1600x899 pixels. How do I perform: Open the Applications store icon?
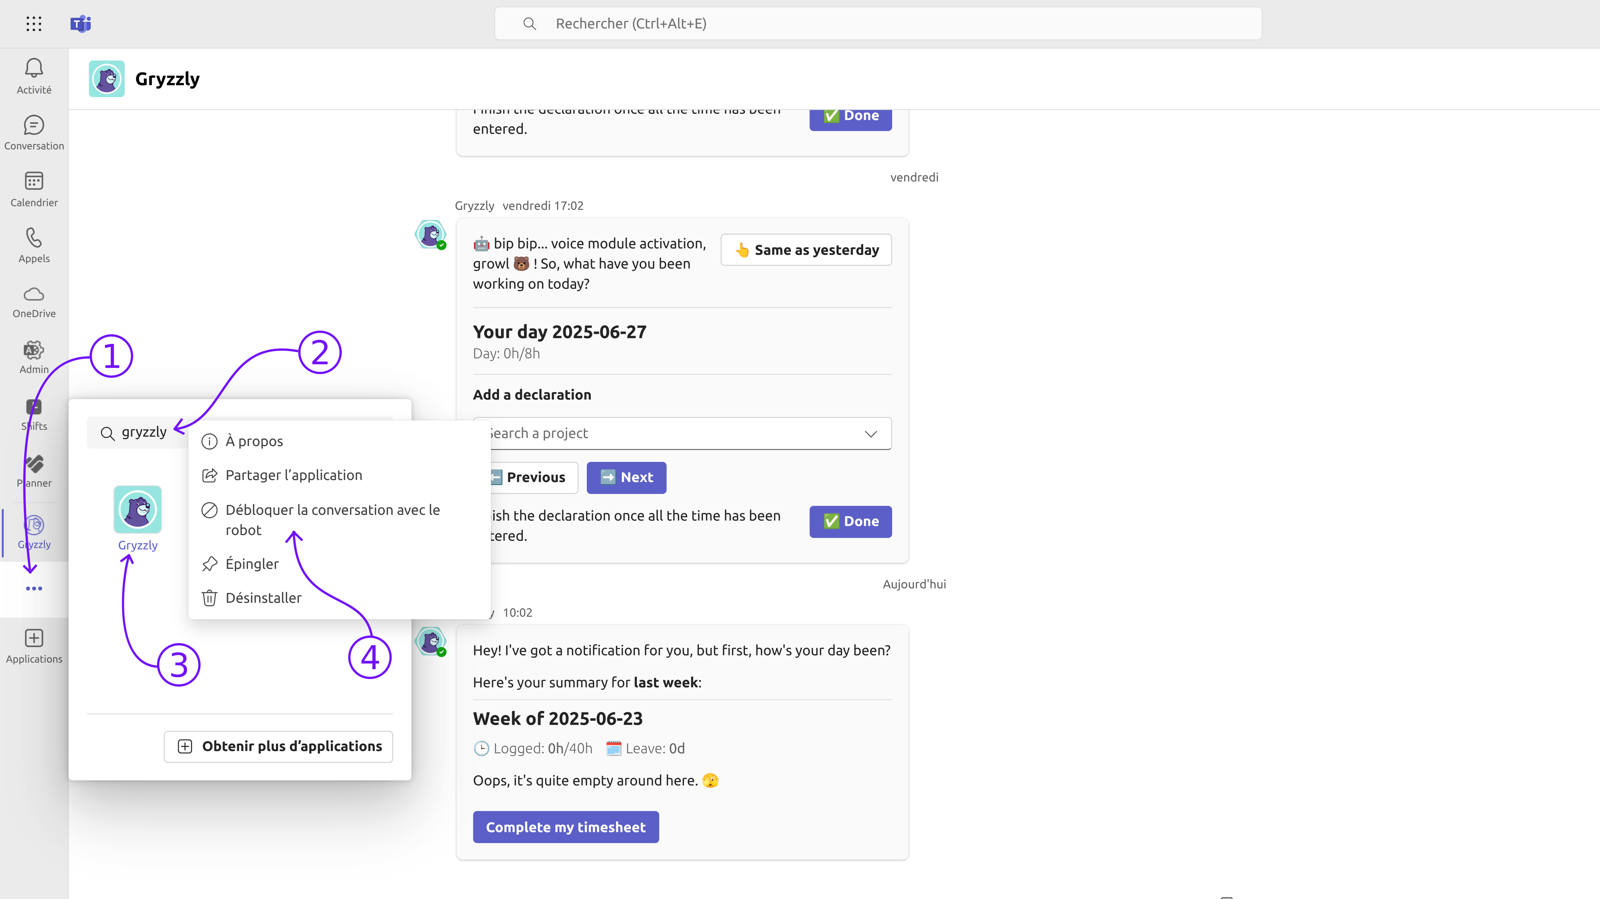(34, 646)
